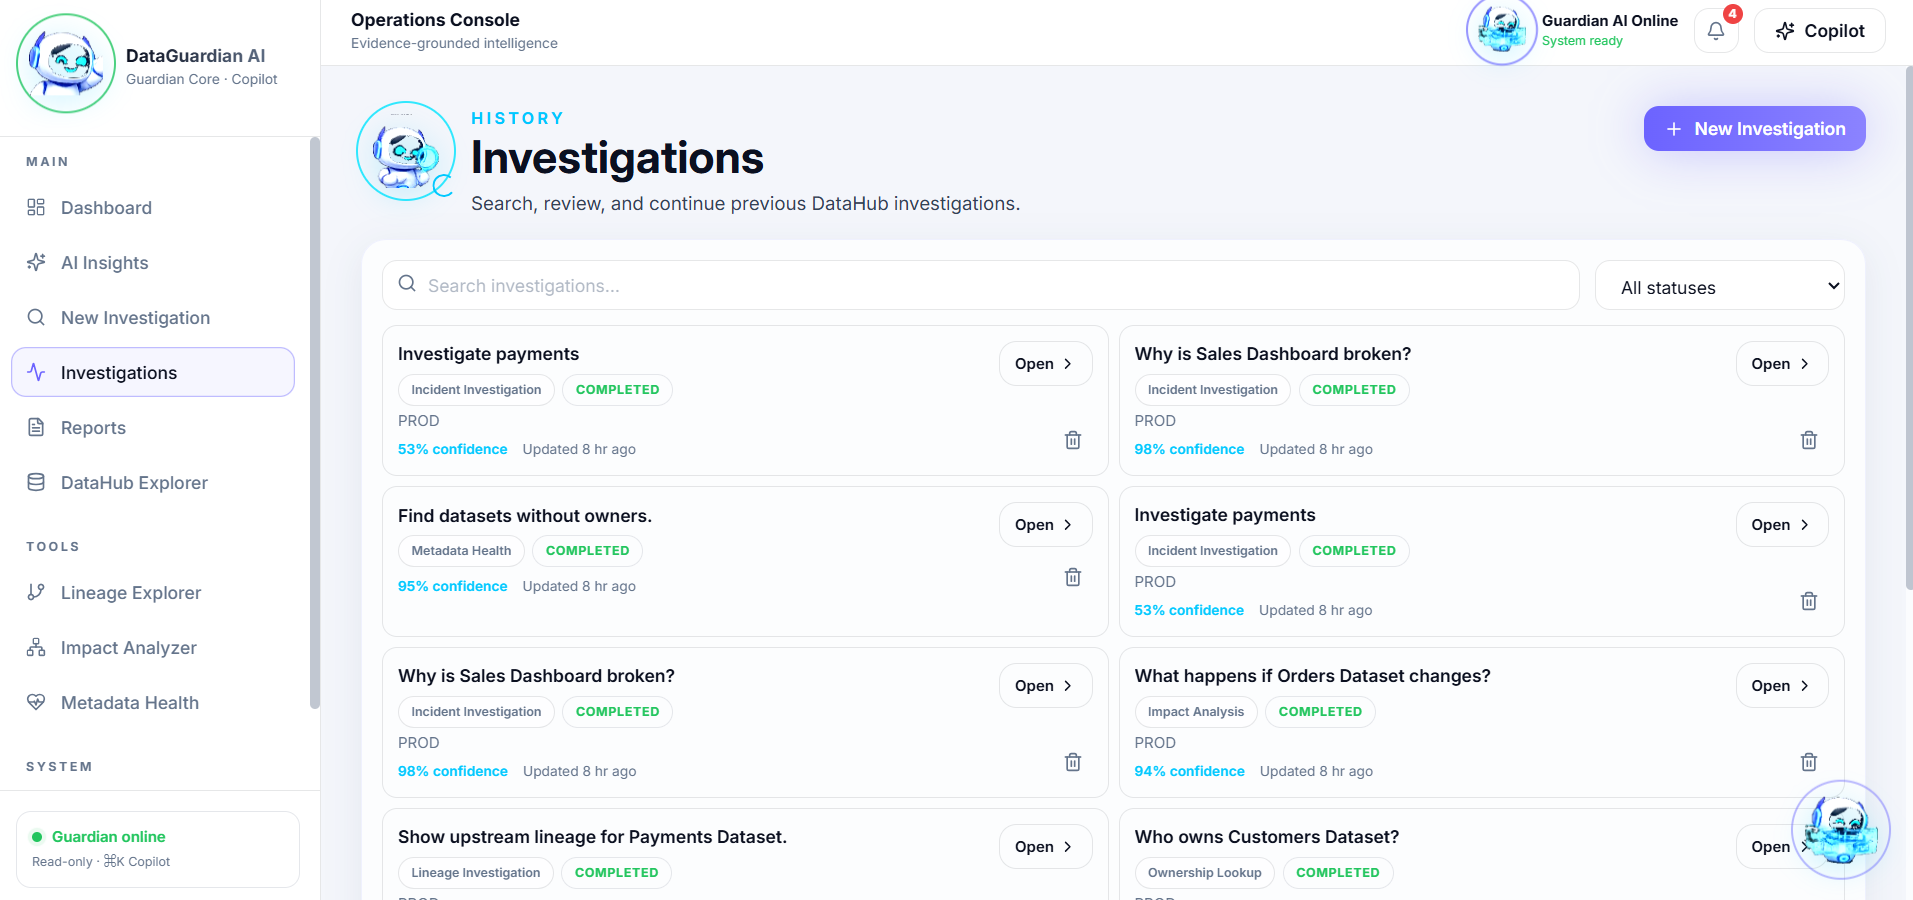Screen dimensions: 1913x900
Task: Click the Guardian AI Online avatar in header
Action: [1501, 31]
